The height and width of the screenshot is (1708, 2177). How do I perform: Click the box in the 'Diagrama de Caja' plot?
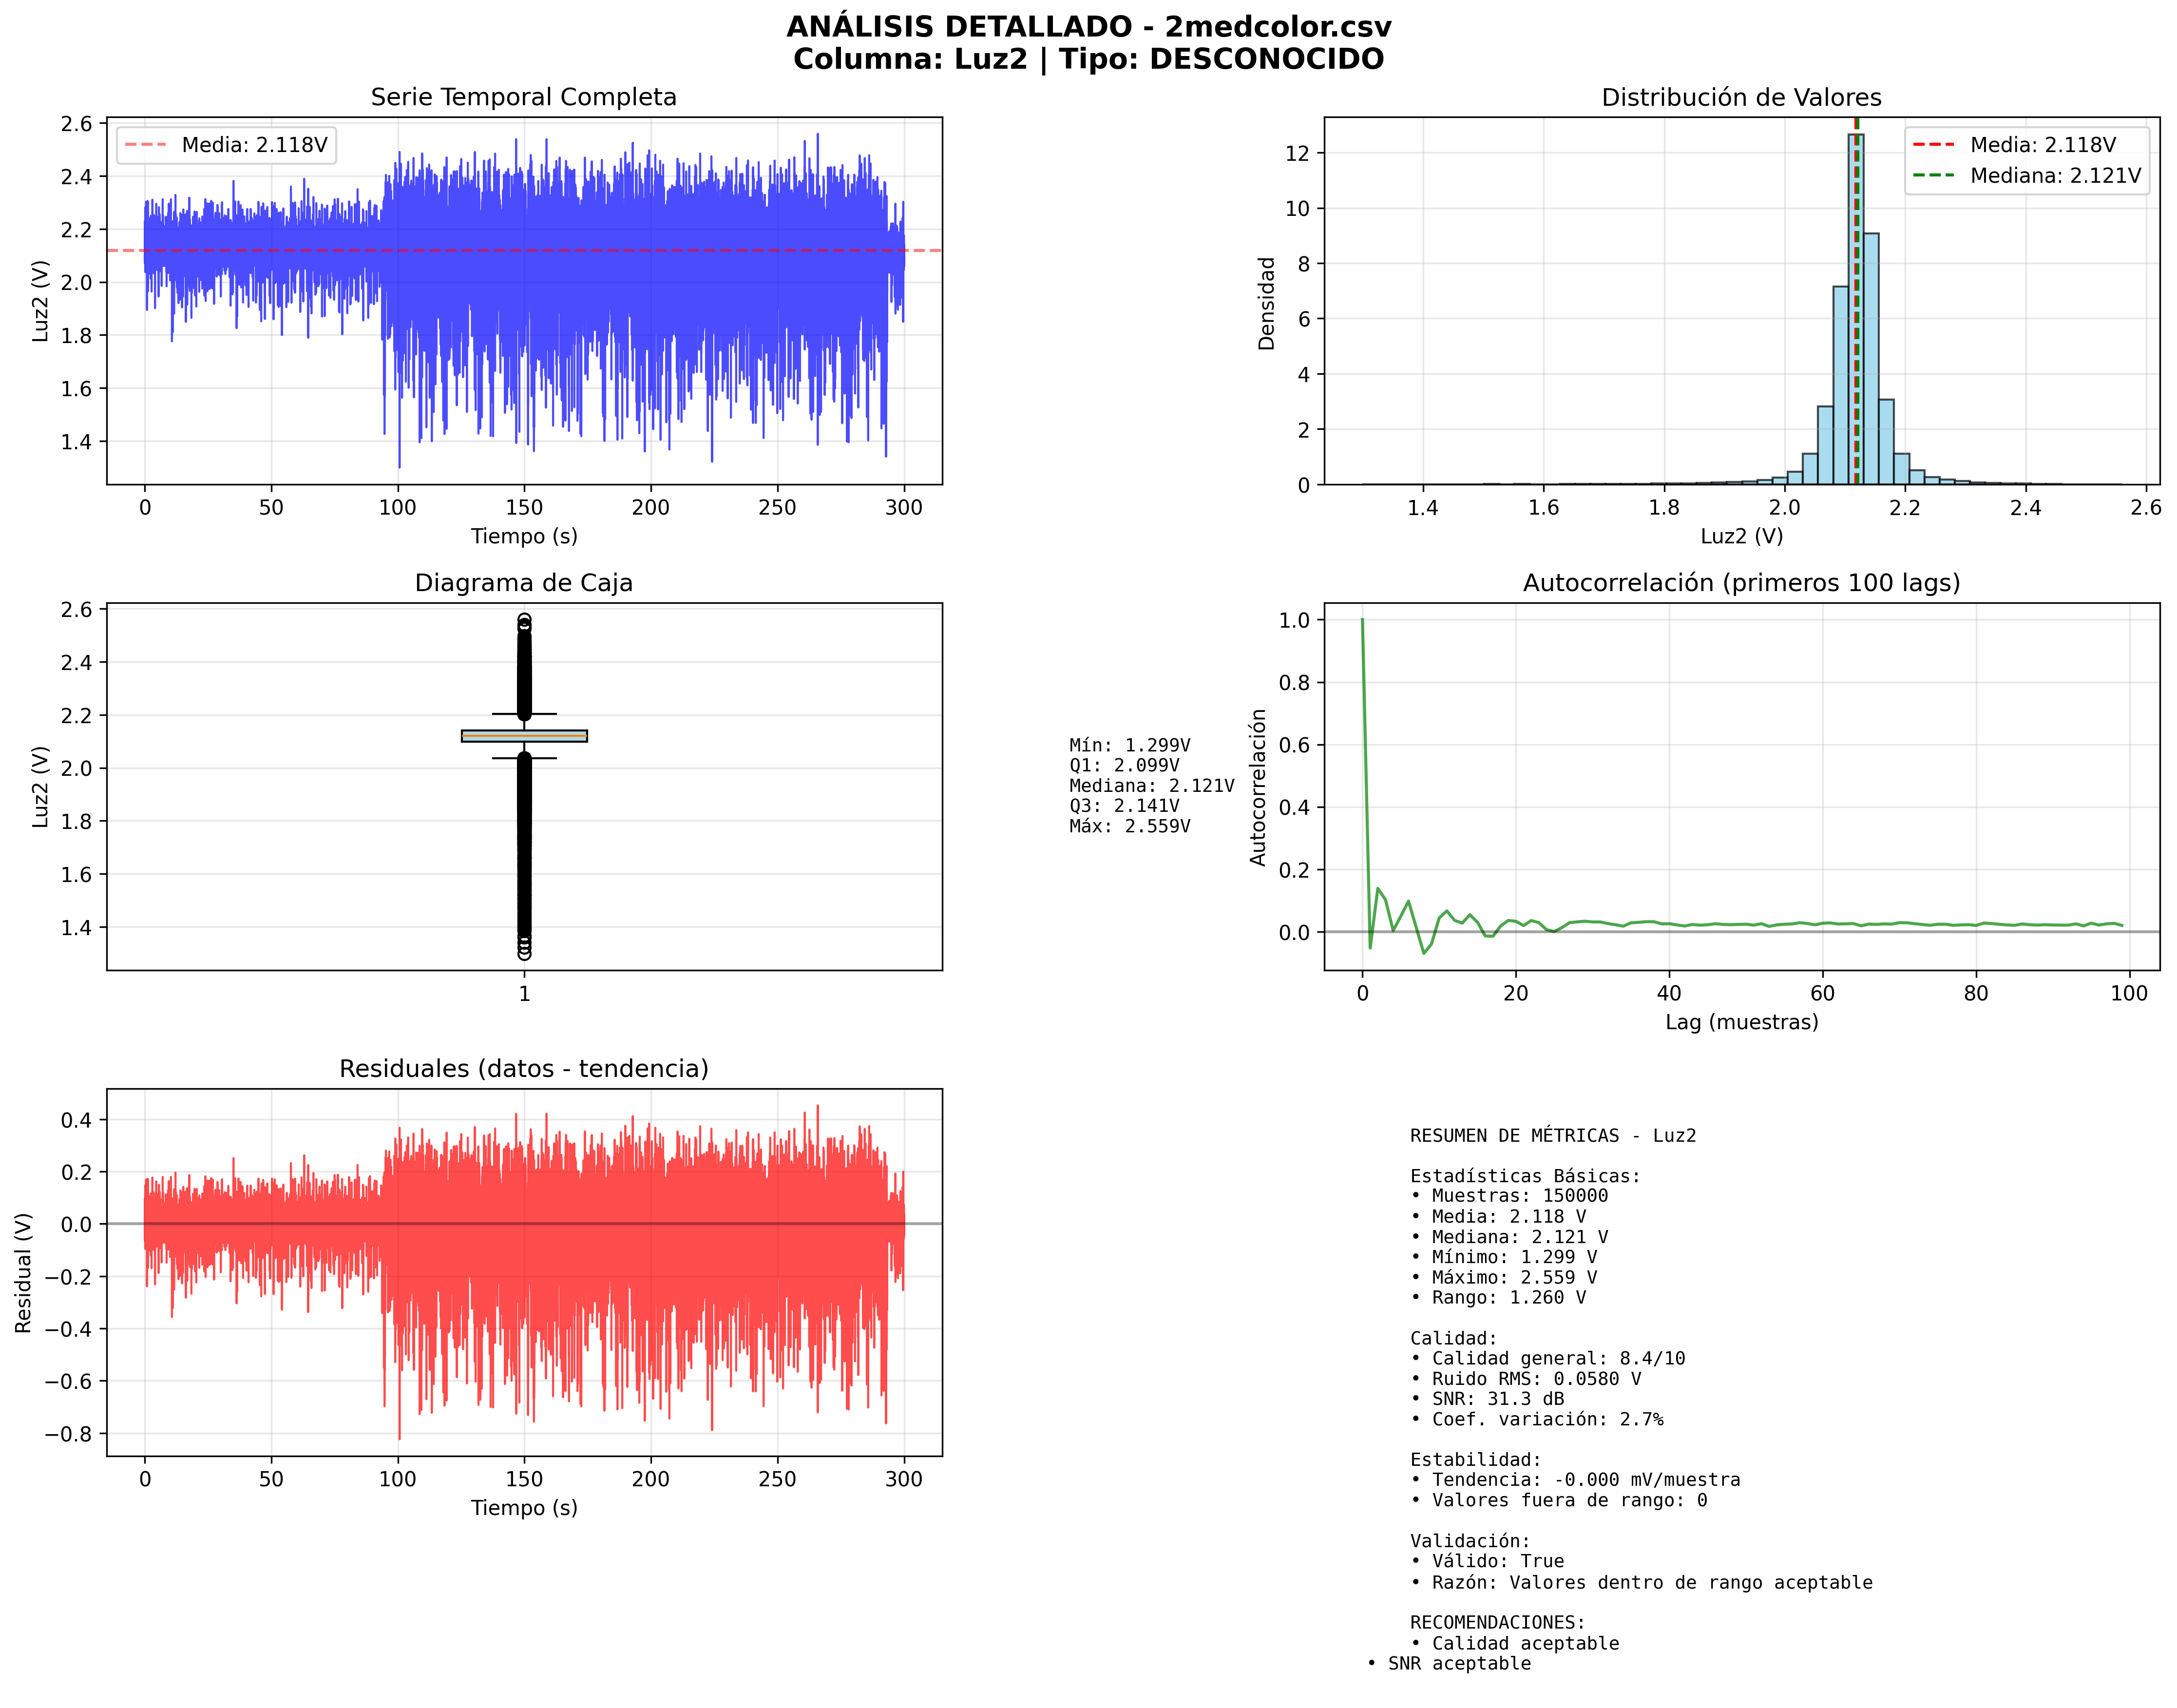coord(524,736)
